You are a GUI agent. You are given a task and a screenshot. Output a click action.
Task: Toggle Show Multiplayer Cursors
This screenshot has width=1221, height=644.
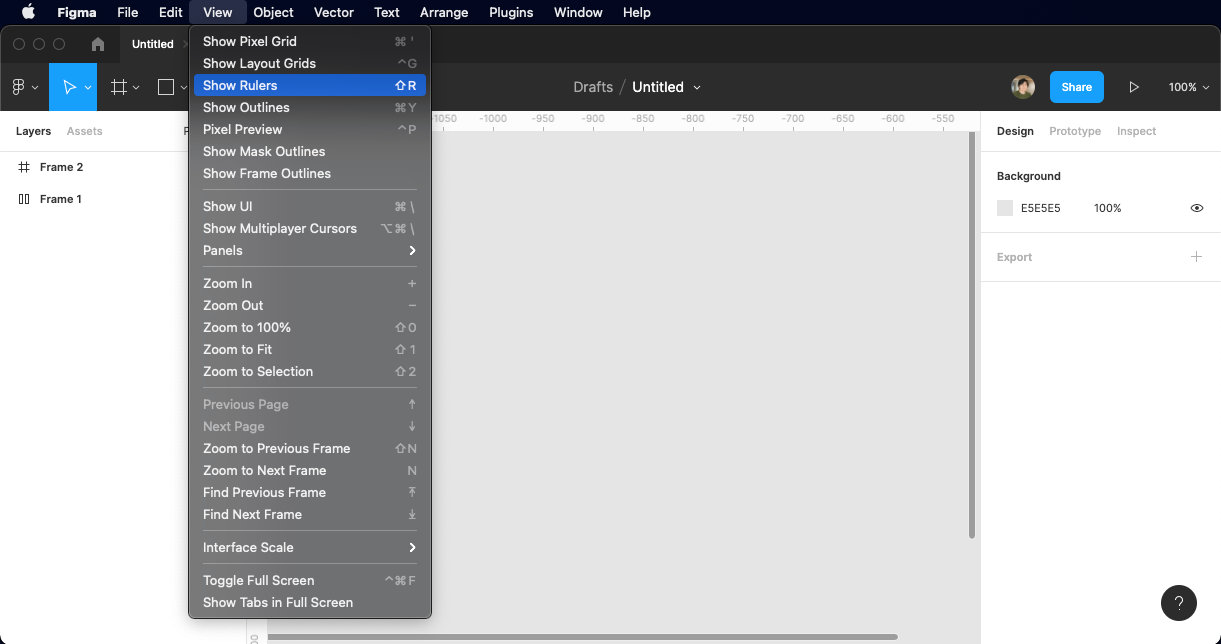coord(310,228)
